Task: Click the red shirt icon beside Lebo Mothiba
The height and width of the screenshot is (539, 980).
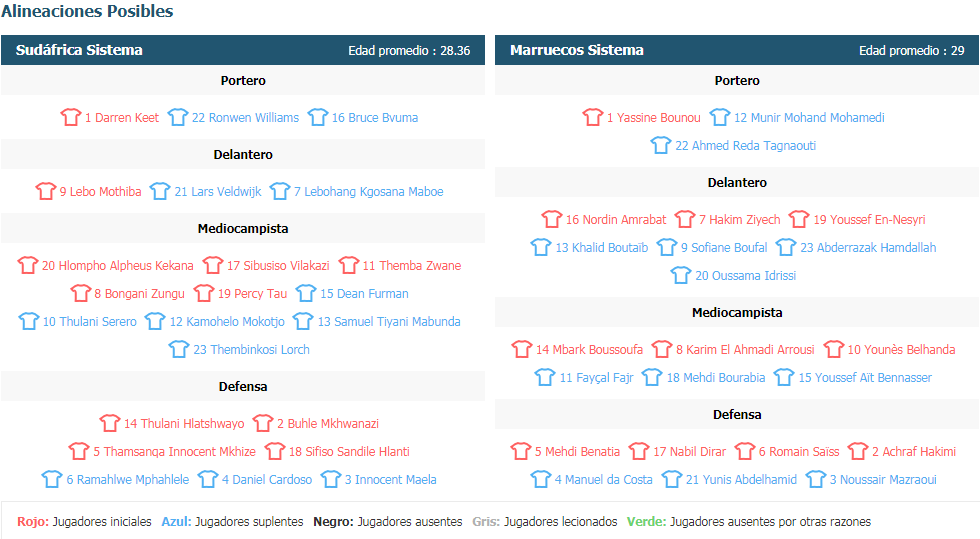Action: point(46,191)
